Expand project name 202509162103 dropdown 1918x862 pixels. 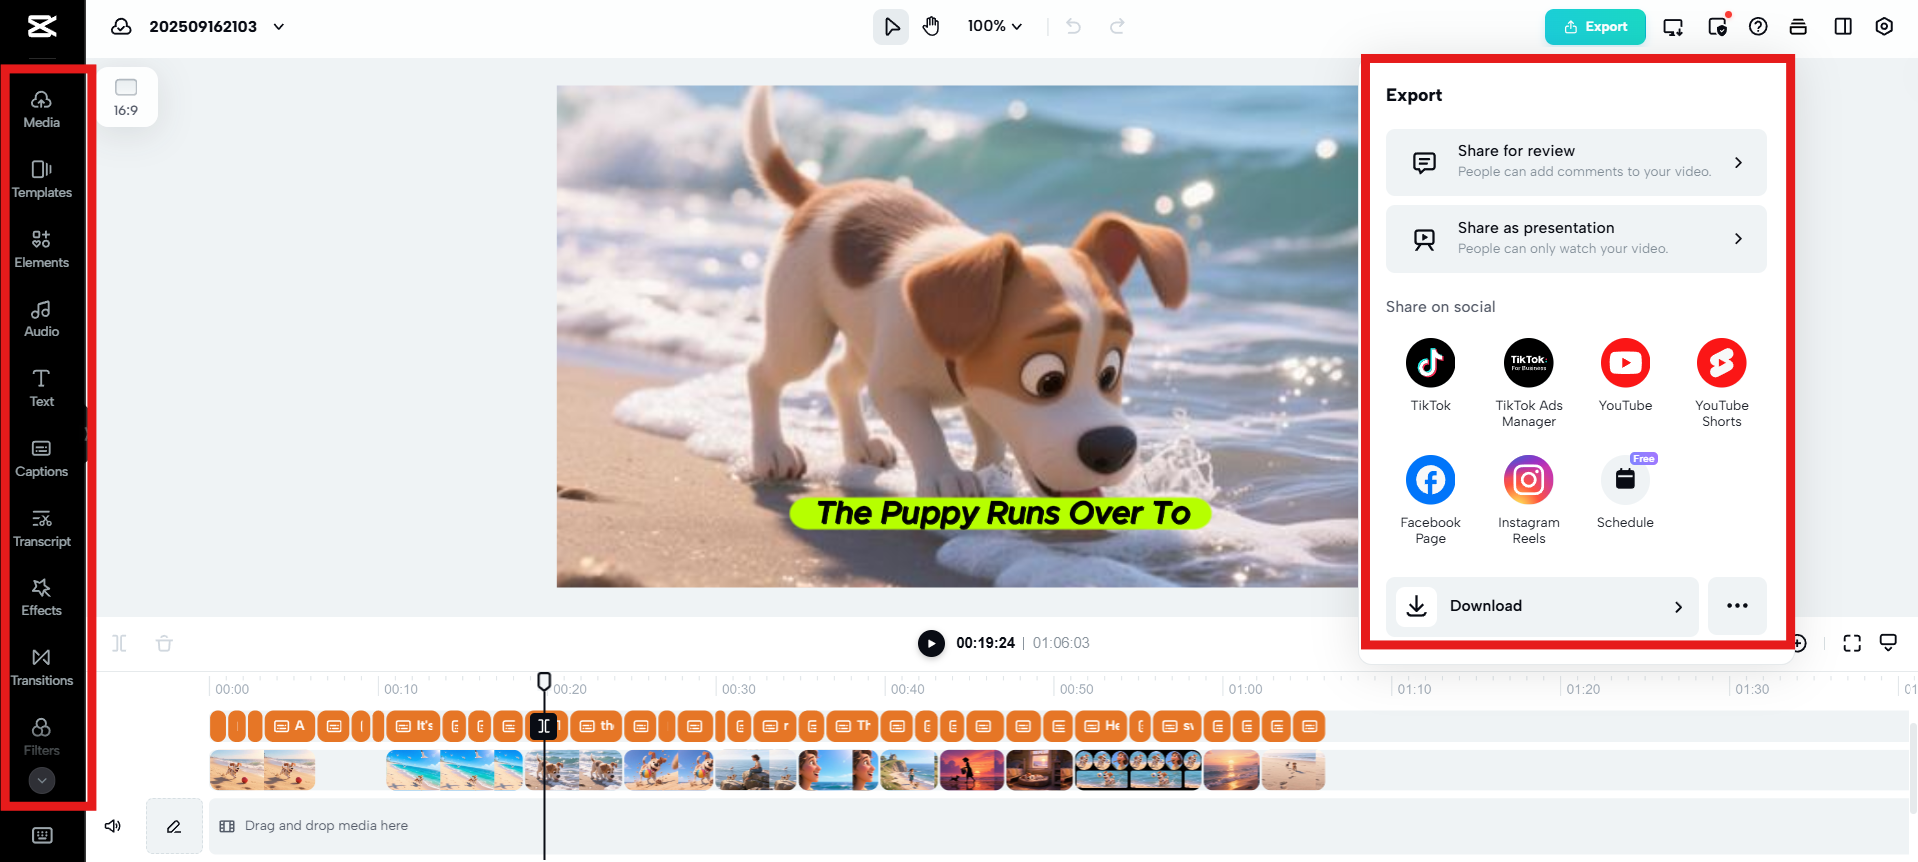(279, 27)
